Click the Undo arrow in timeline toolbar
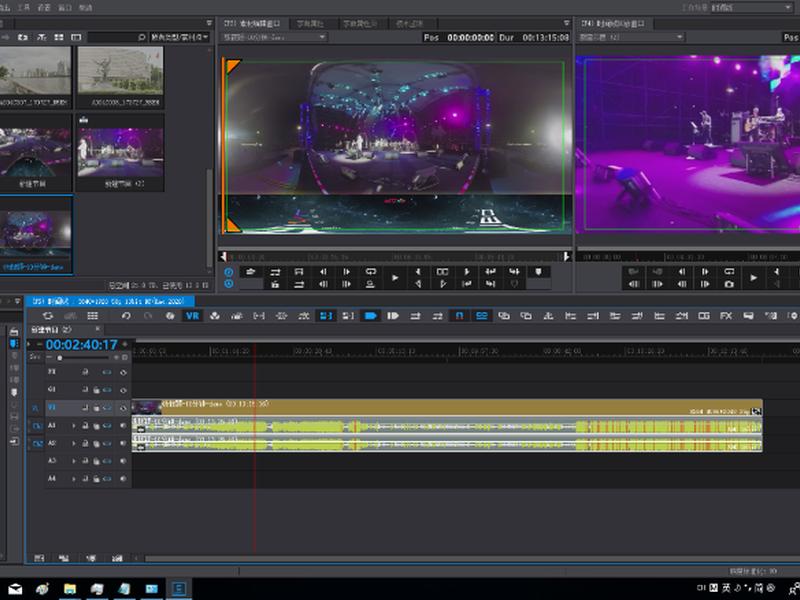 click(126, 316)
